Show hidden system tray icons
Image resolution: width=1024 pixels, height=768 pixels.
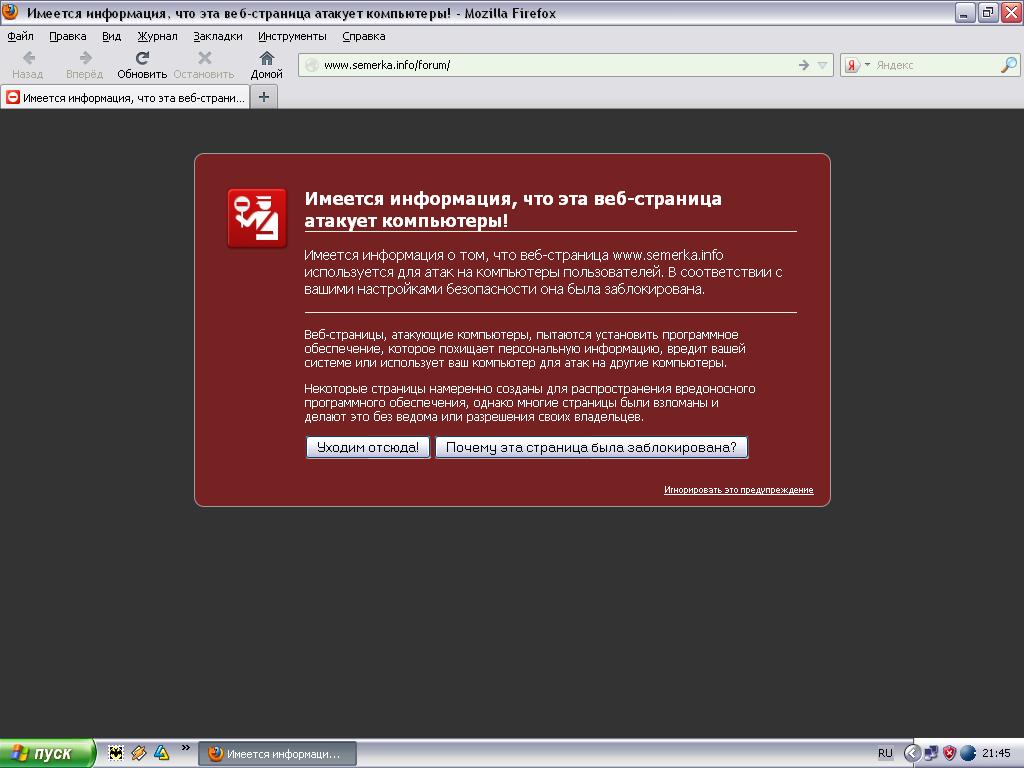pyautogui.click(x=911, y=753)
